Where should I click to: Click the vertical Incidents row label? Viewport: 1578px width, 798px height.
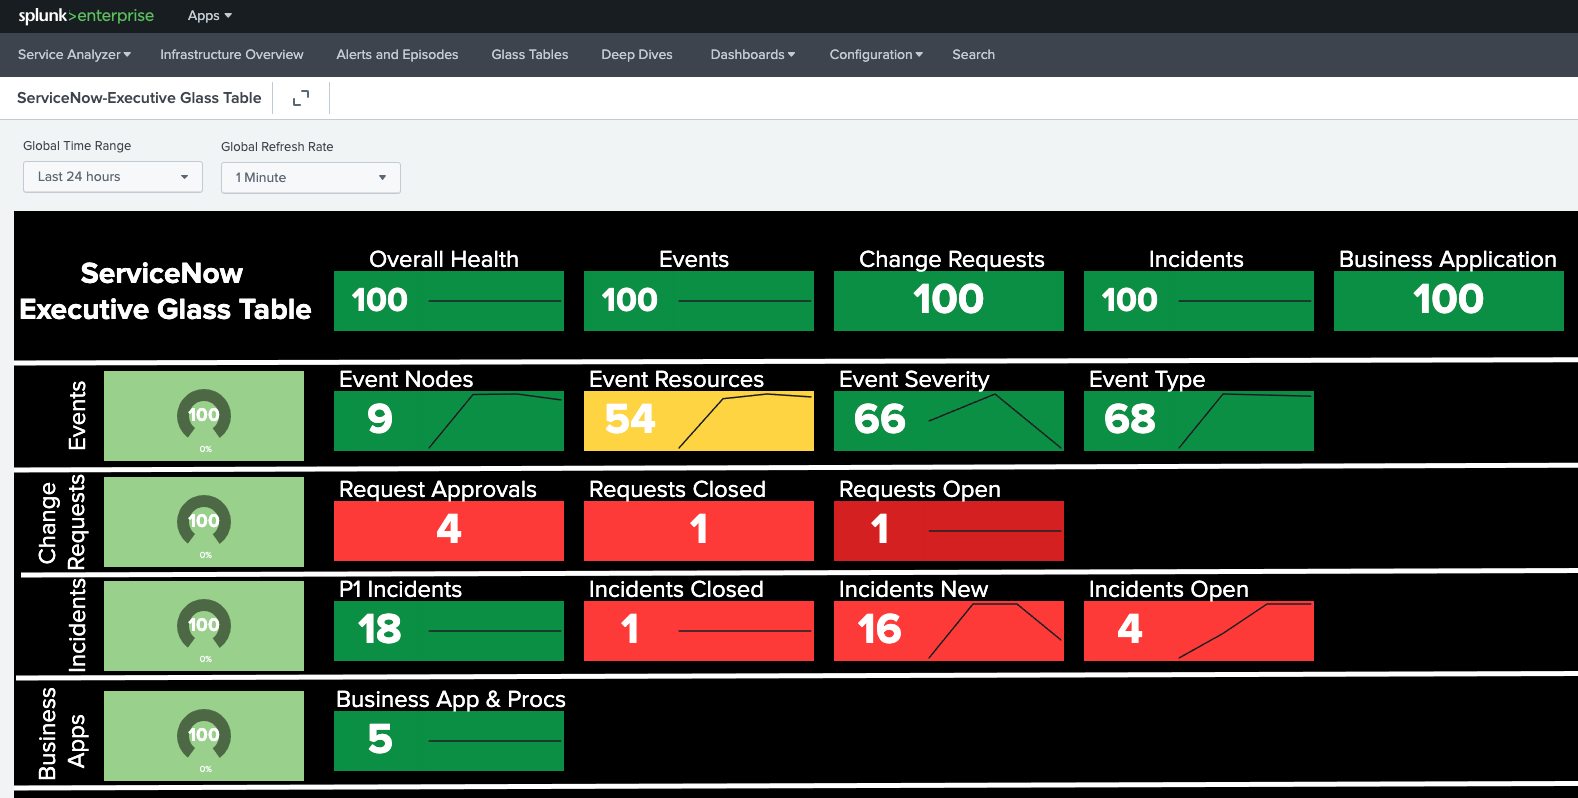[77, 626]
